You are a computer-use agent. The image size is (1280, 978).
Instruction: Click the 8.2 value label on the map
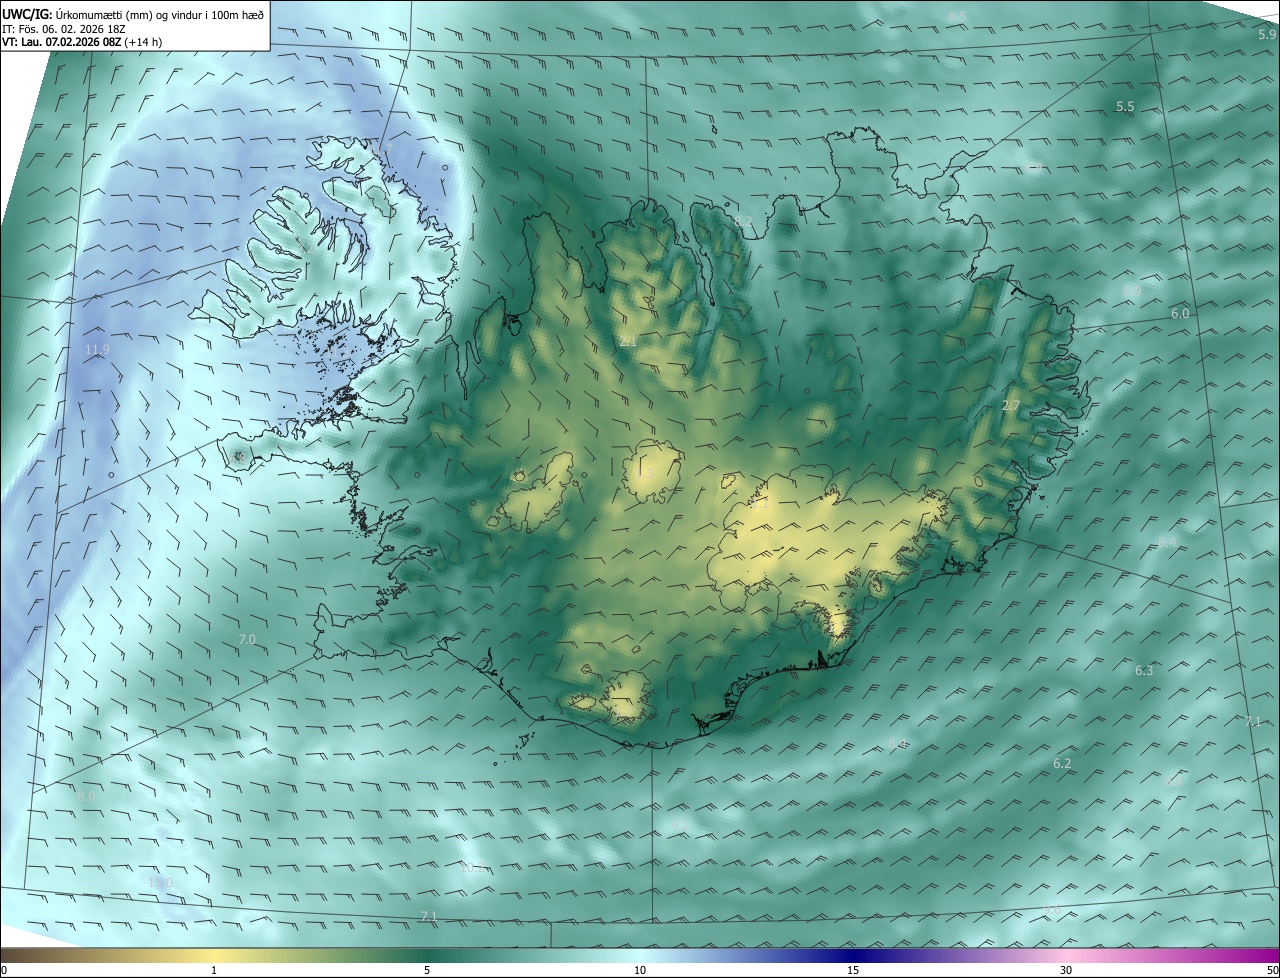tap(743, 221)
